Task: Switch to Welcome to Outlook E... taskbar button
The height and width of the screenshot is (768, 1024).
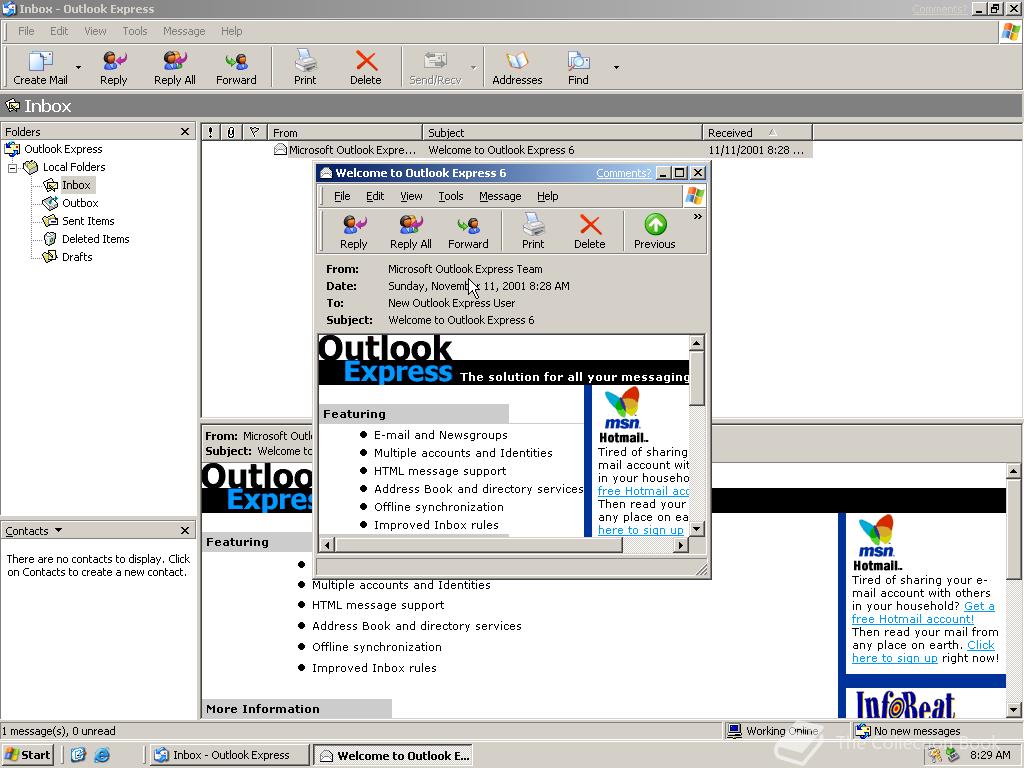Action: coord(393,756)
